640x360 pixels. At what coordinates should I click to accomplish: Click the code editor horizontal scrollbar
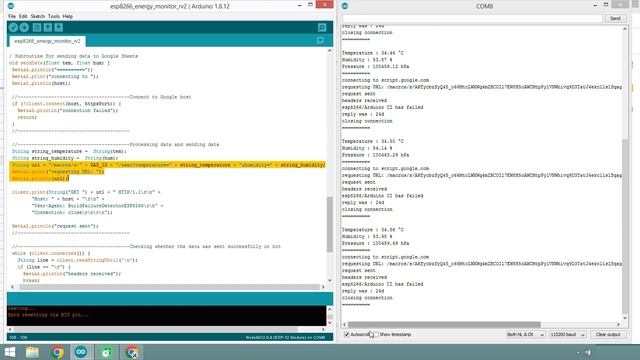[169, 287]
